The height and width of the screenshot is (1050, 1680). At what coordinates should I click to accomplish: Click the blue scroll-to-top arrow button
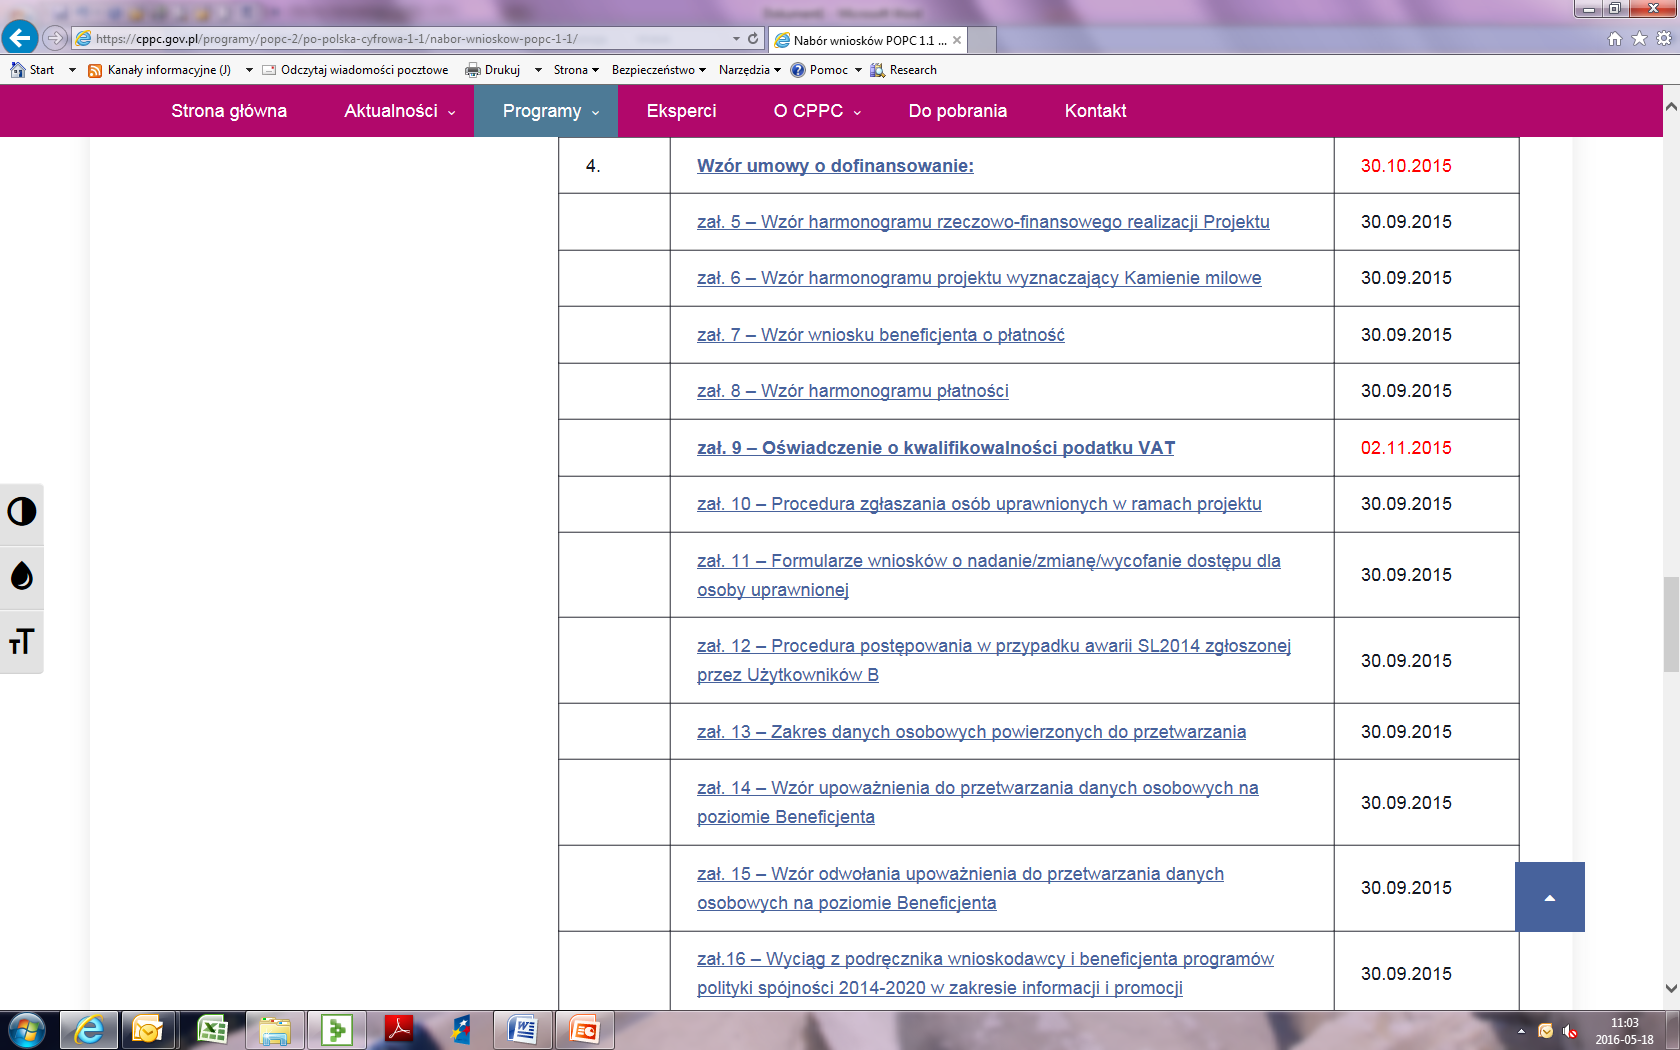[x=1550, y=897]
